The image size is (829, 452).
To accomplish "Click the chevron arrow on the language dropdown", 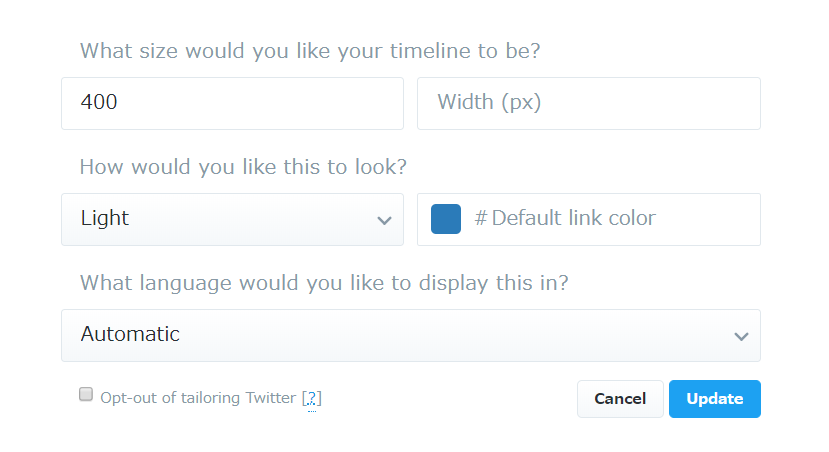I will (741, 336).
